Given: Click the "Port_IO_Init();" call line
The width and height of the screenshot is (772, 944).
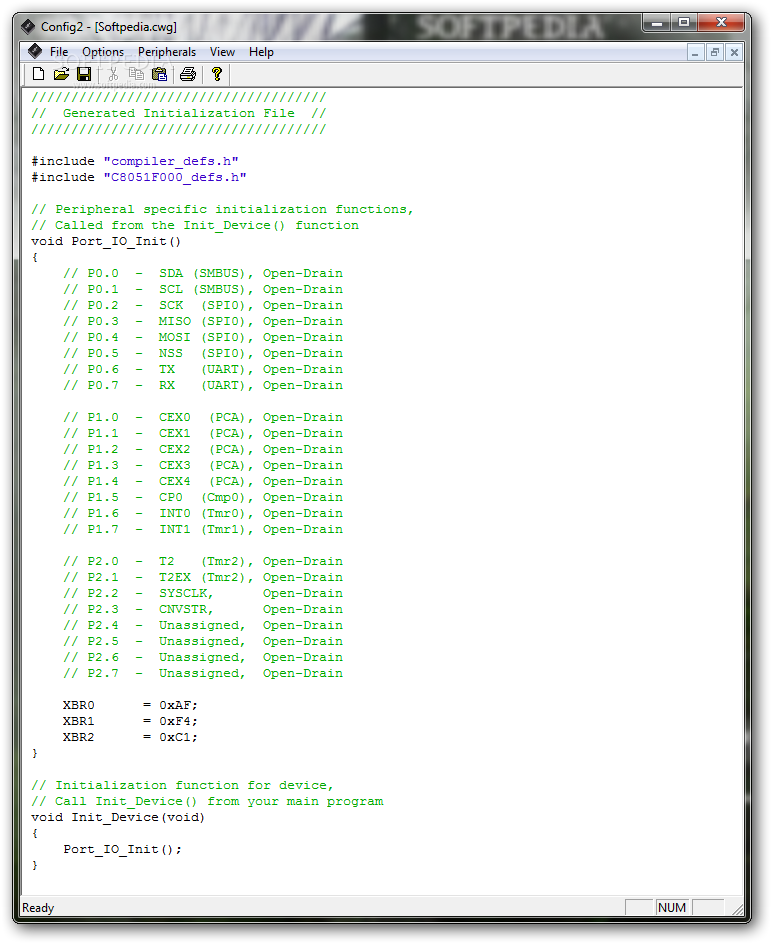Looking at the screenshot, I should [x=122, y=849].
